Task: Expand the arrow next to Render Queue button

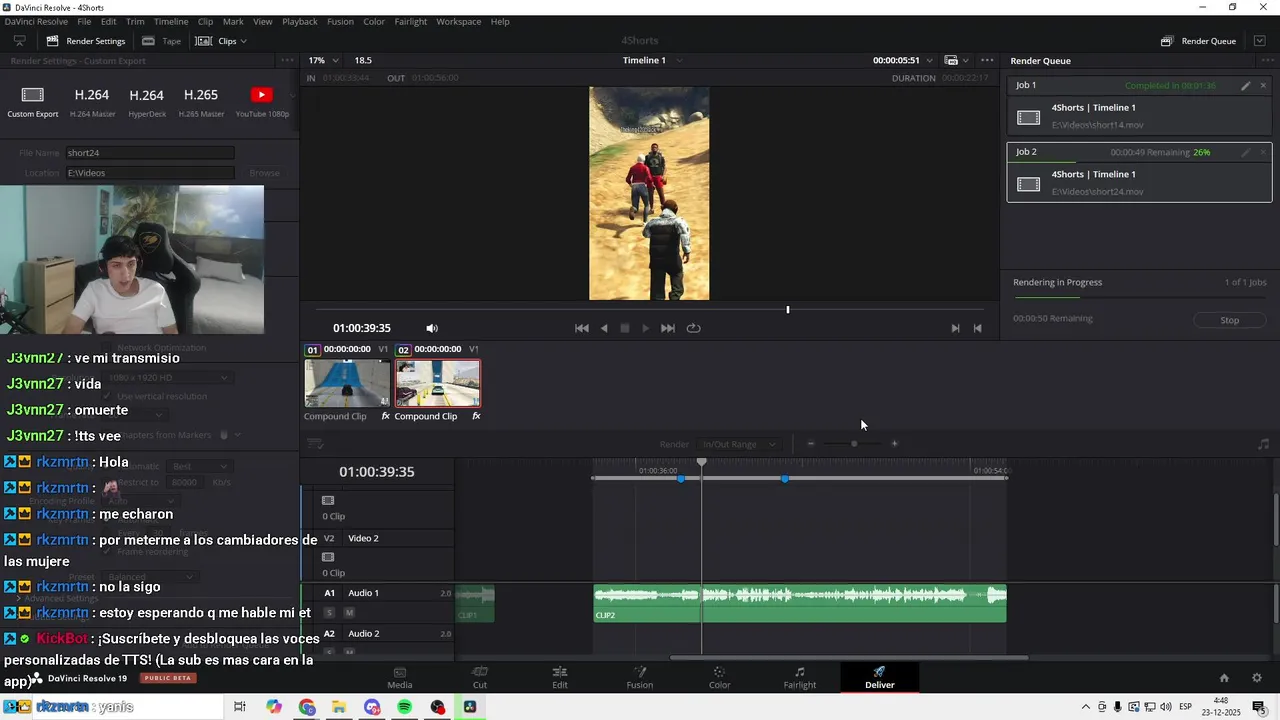Action: point(1259,41)
